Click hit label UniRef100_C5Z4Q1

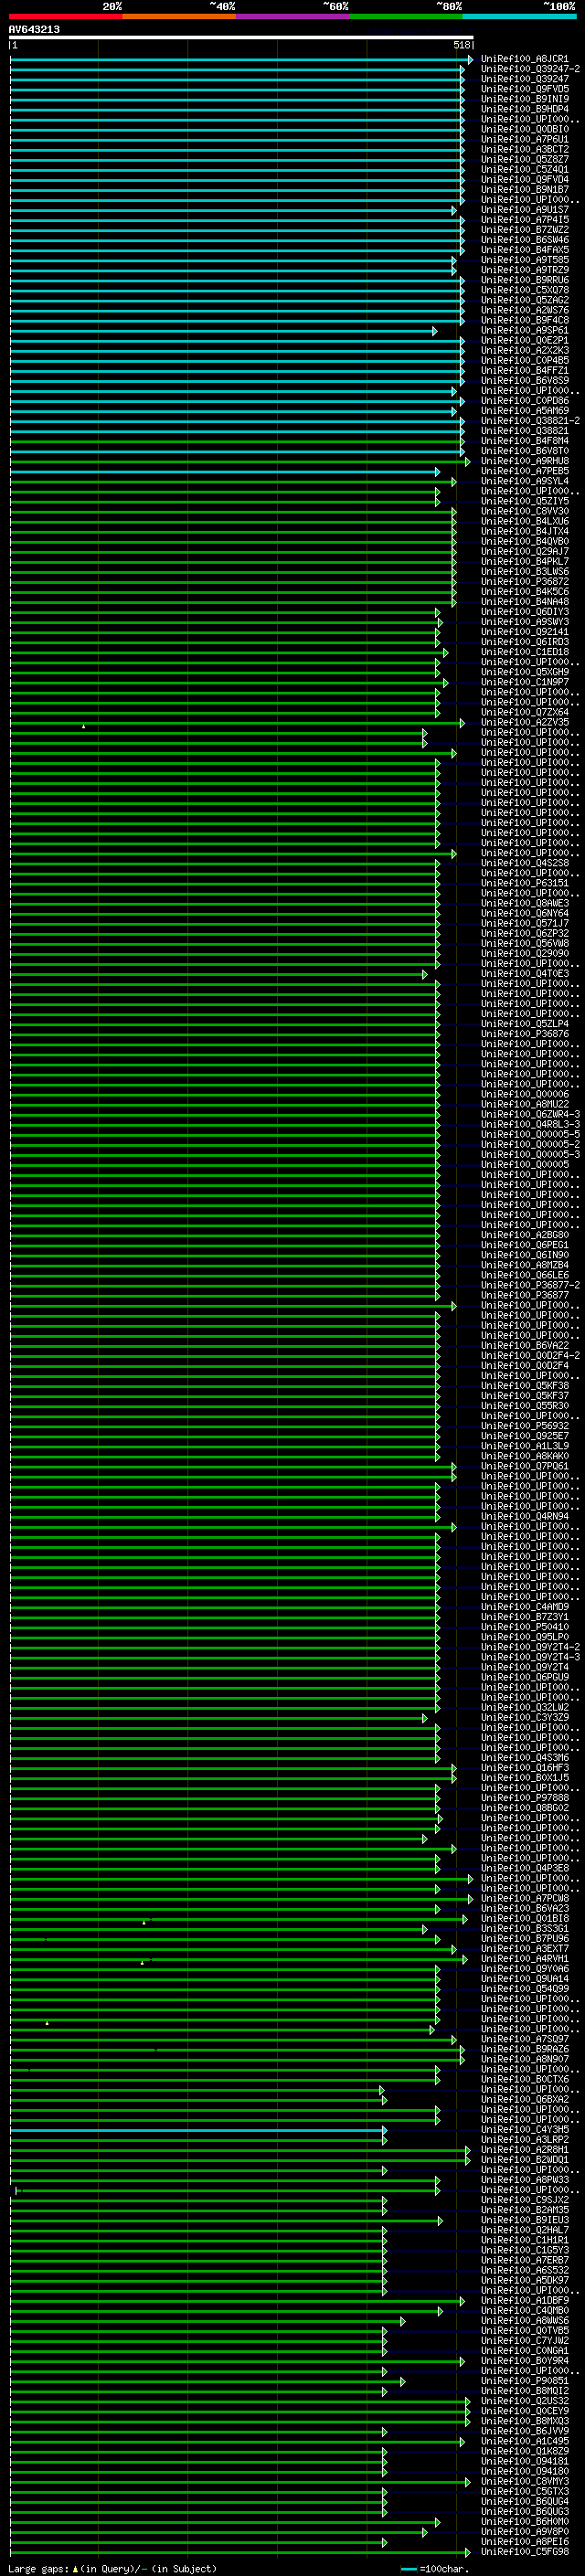[x=524, y=169]
